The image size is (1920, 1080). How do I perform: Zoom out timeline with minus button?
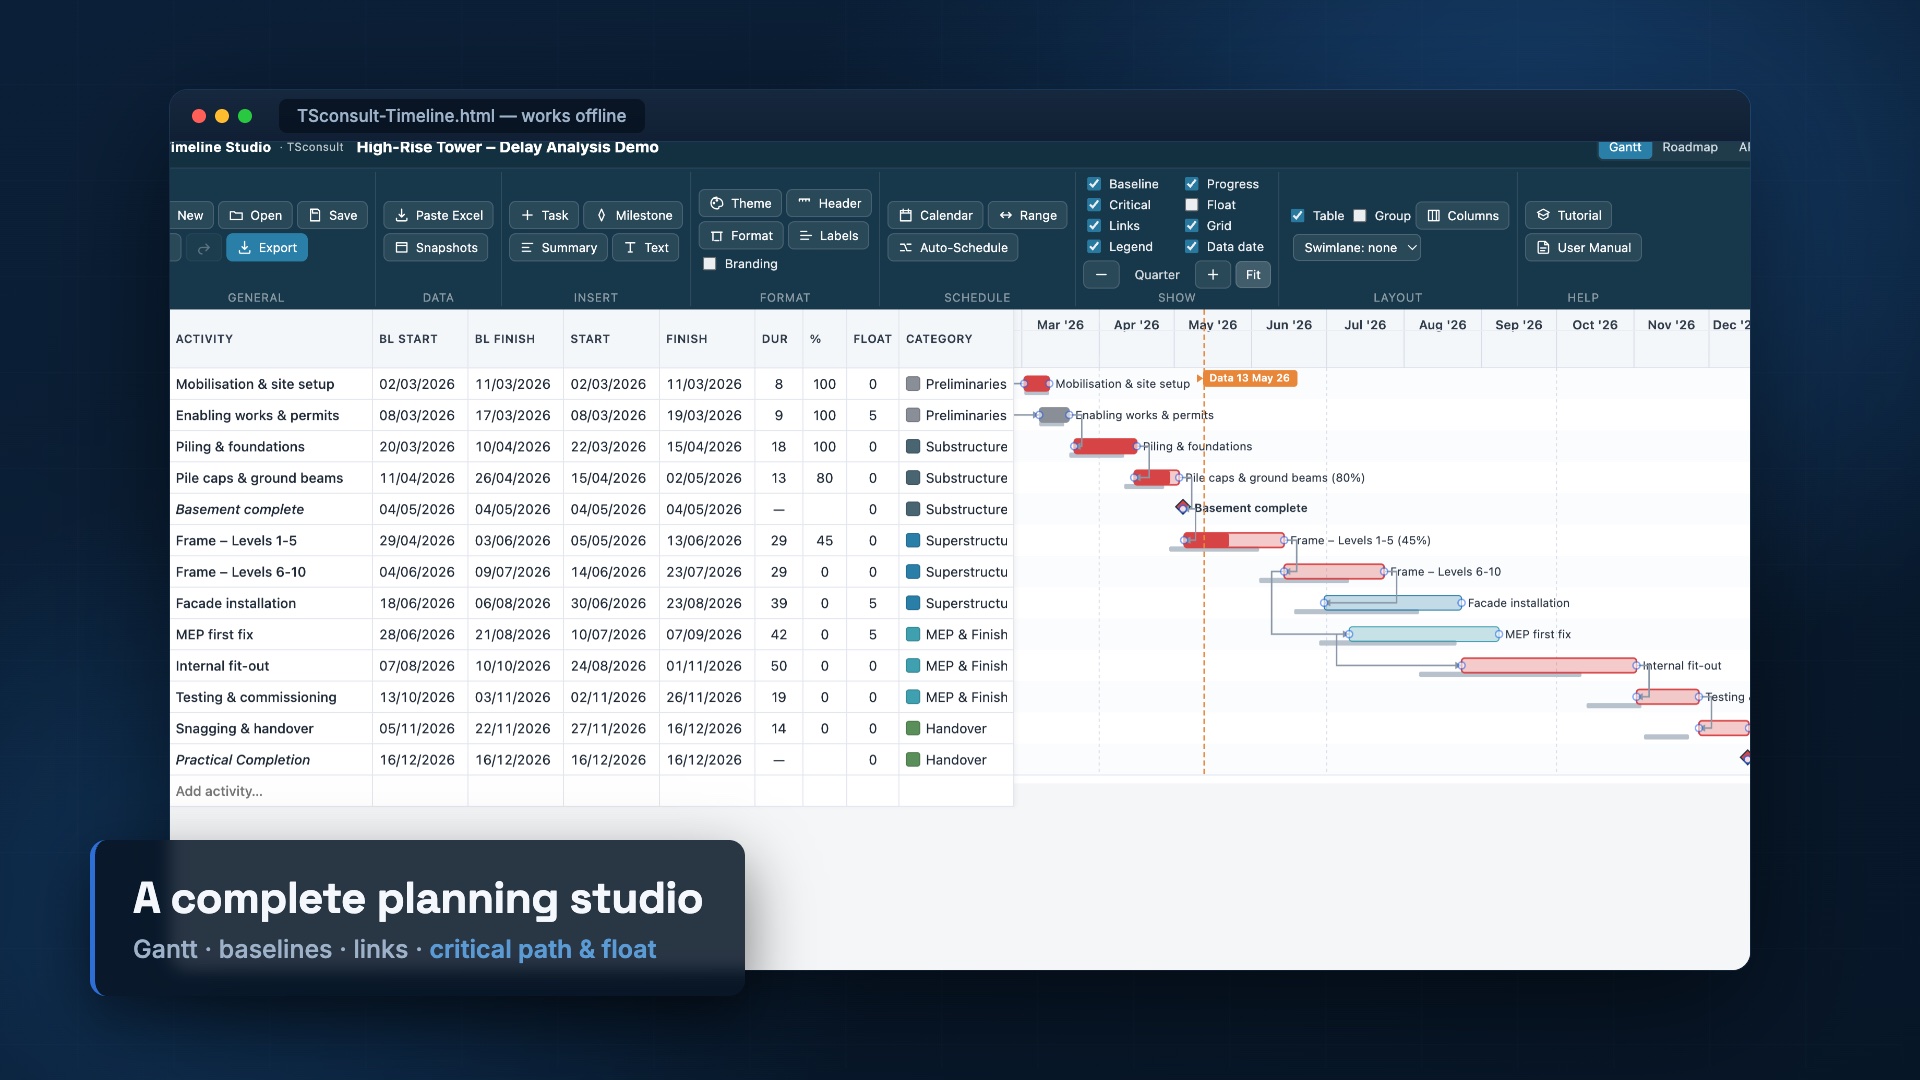1101,275
